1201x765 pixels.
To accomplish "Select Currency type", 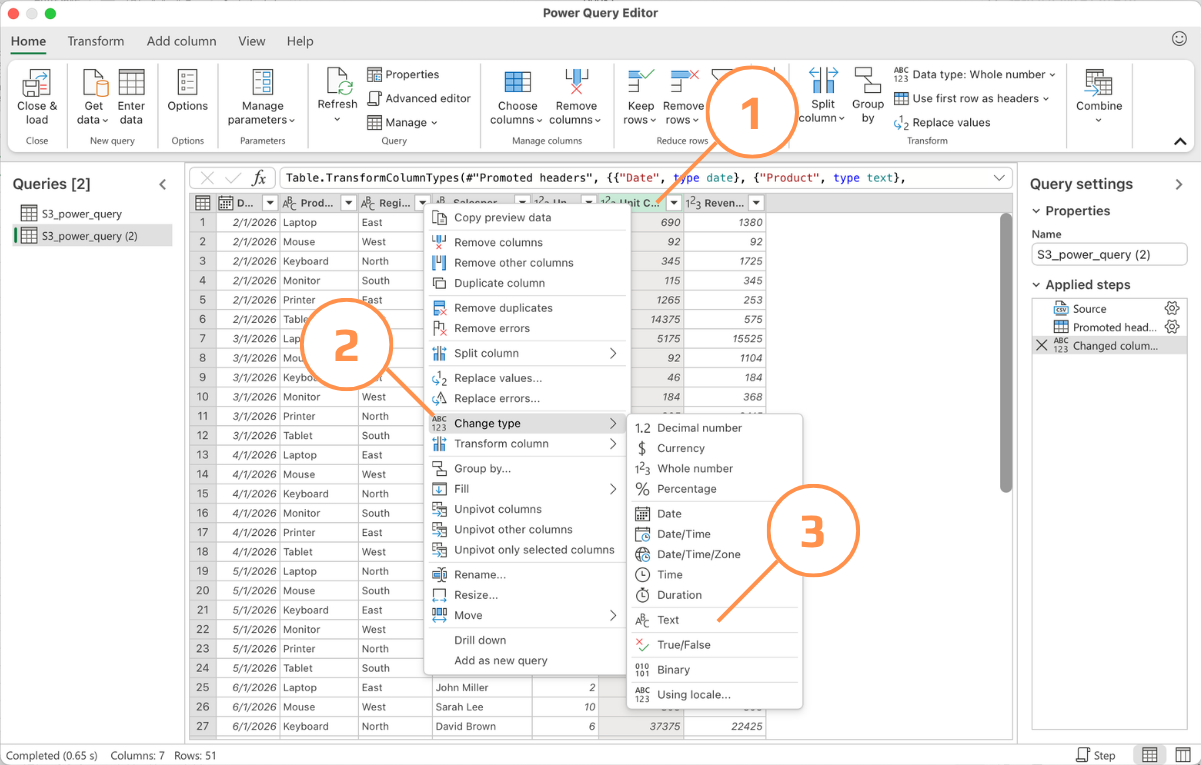I will tap(715, 448).
